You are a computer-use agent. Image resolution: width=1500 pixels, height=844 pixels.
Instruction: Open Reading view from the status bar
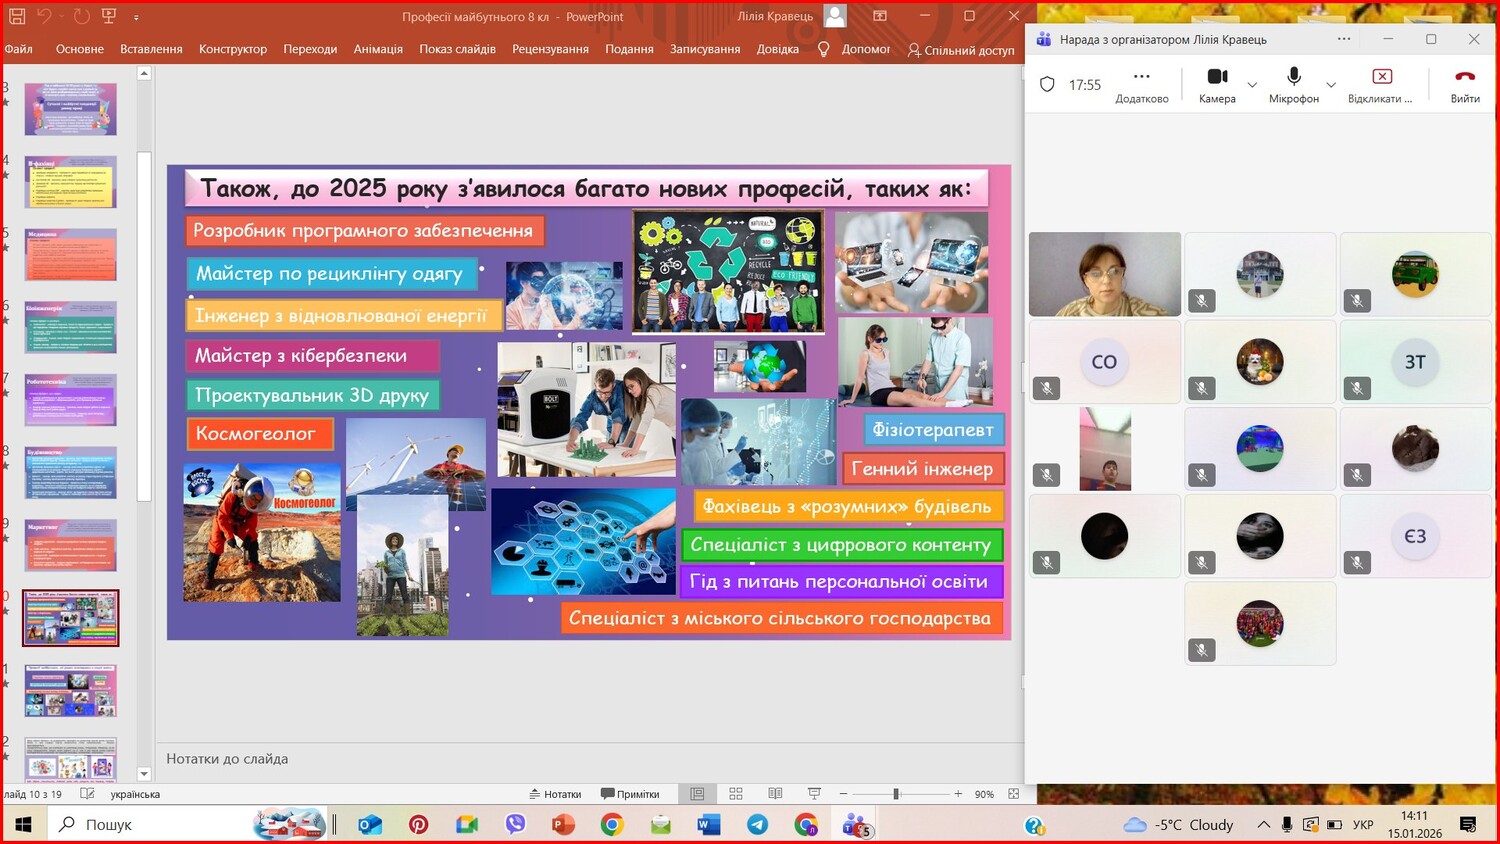coord(775,794)
